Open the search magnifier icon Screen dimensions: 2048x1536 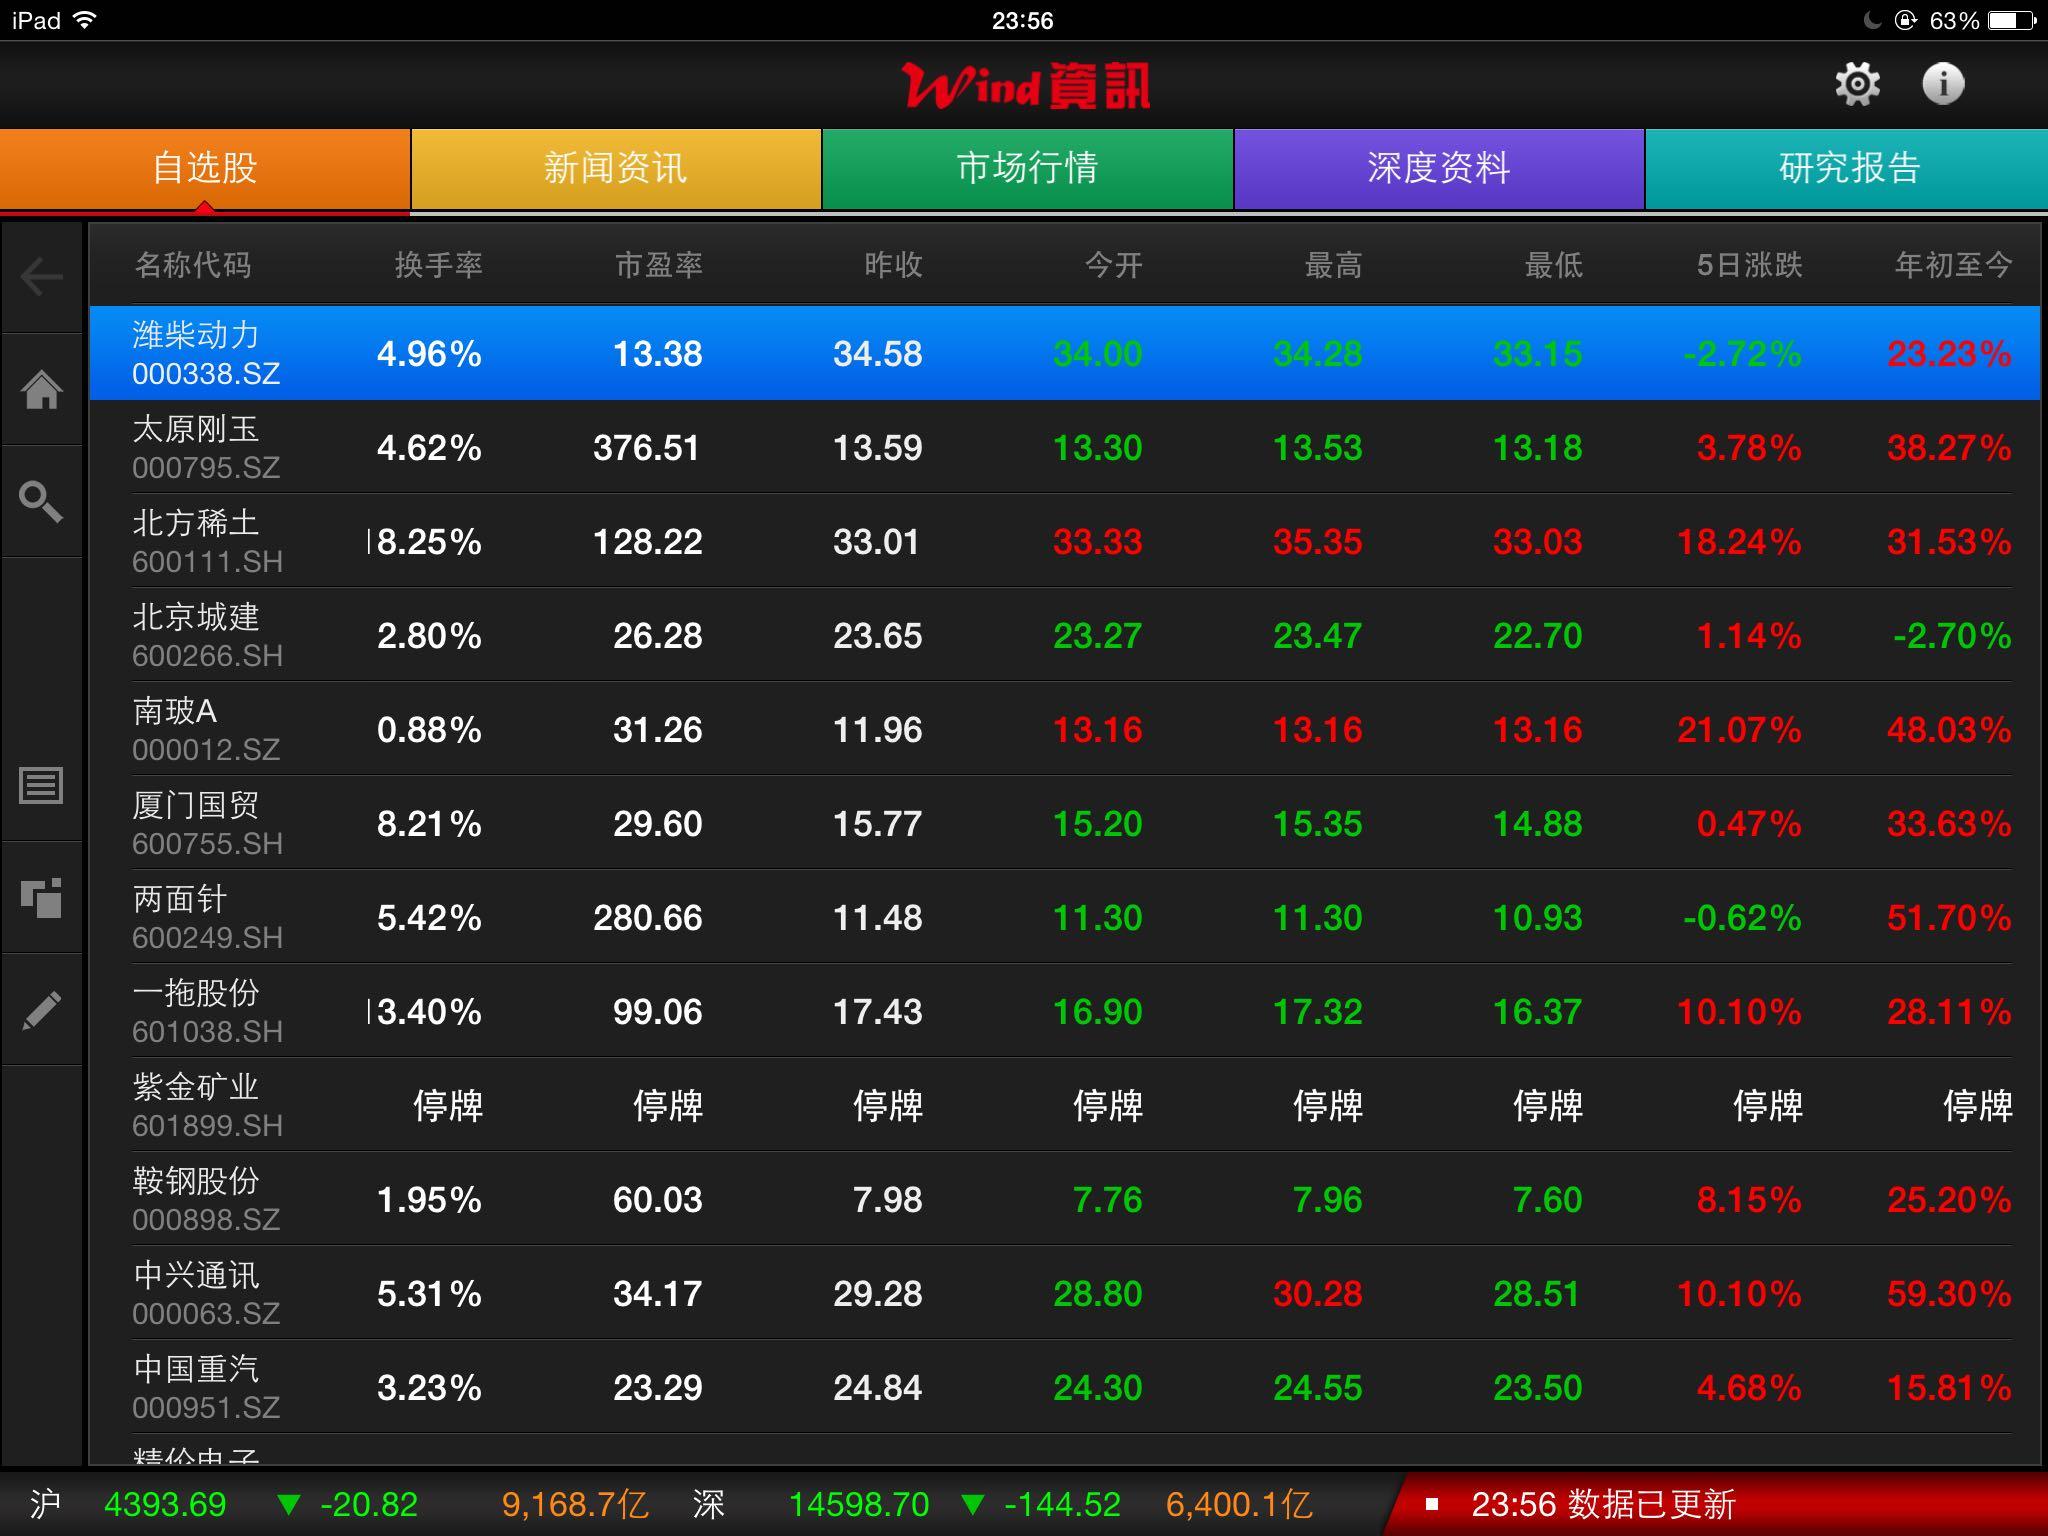coord(42,501)
